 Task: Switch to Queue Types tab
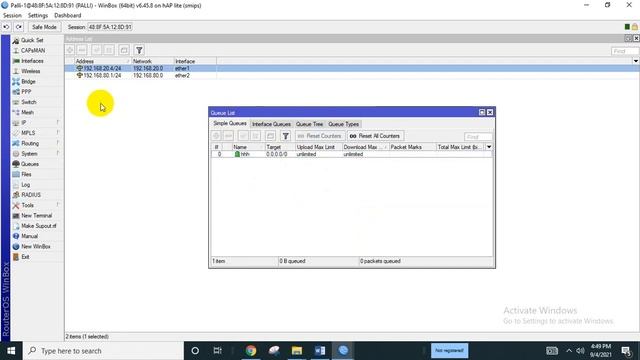pyautogui.click(x=343, y=124)
